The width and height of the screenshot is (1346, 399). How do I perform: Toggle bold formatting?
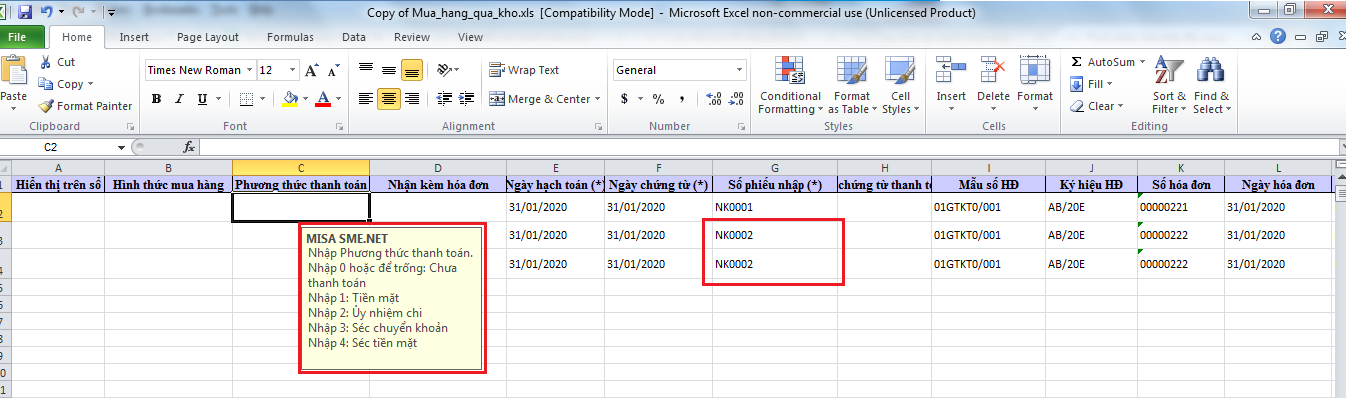coord(156,99)
